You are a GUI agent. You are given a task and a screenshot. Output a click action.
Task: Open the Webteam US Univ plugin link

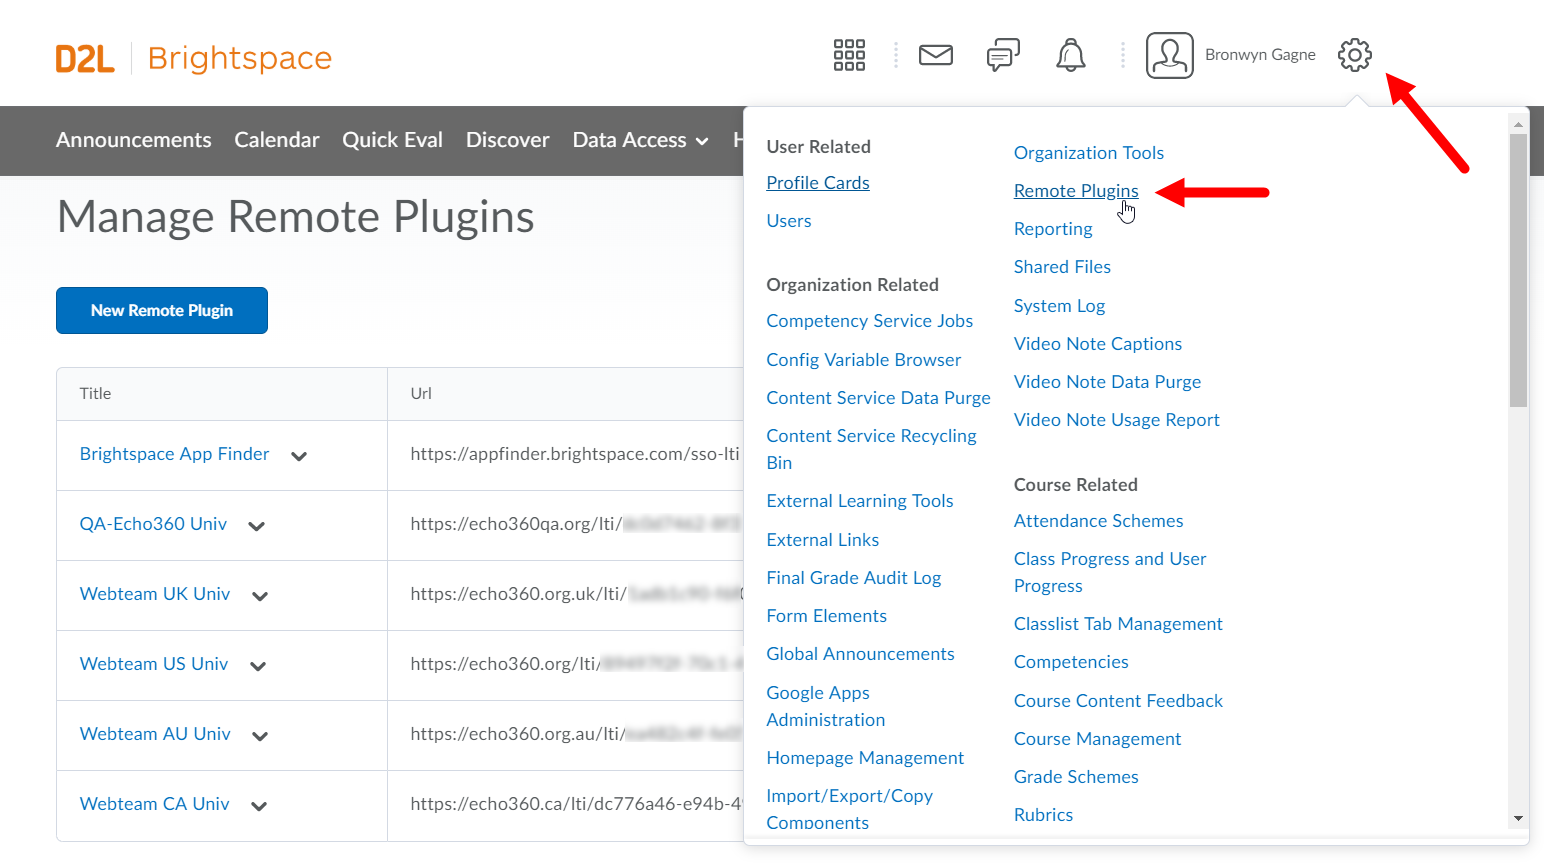[x=154, y=664]
